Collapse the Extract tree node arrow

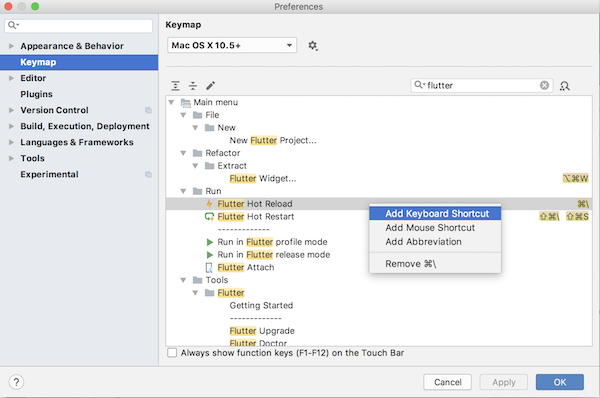coord(195,166)
